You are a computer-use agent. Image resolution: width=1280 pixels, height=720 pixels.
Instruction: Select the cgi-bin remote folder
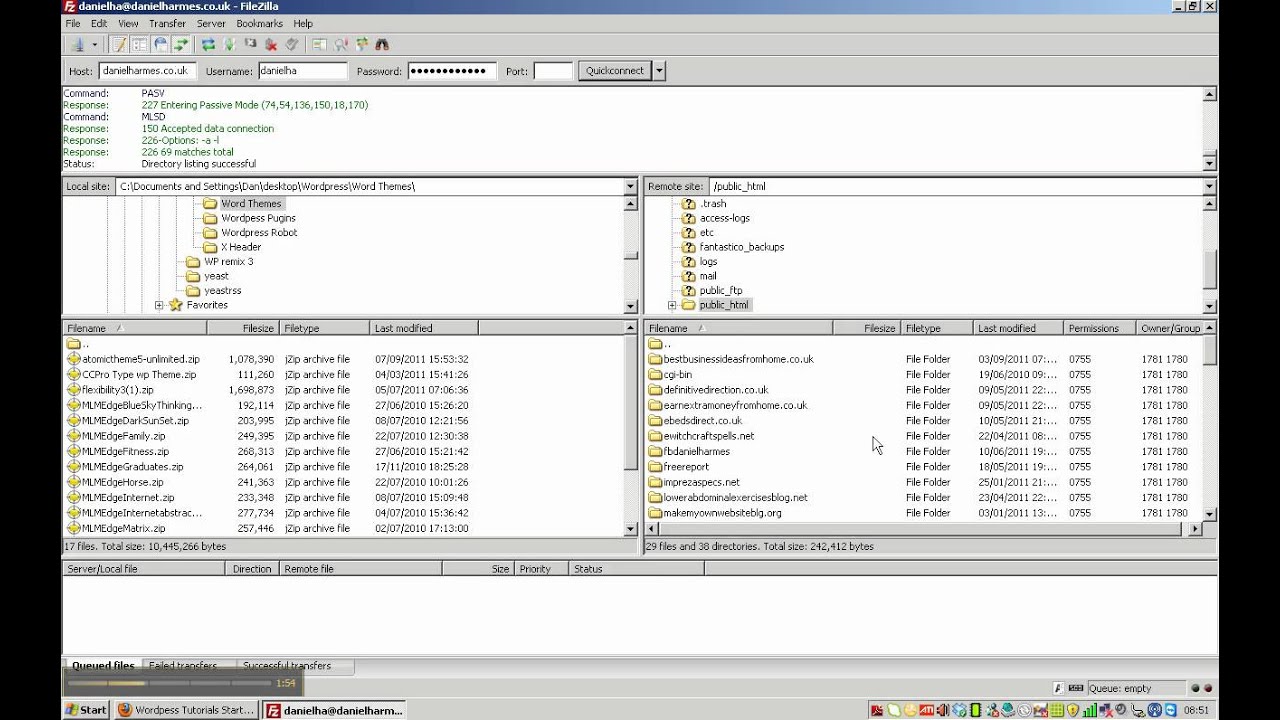tap(677, 375)
